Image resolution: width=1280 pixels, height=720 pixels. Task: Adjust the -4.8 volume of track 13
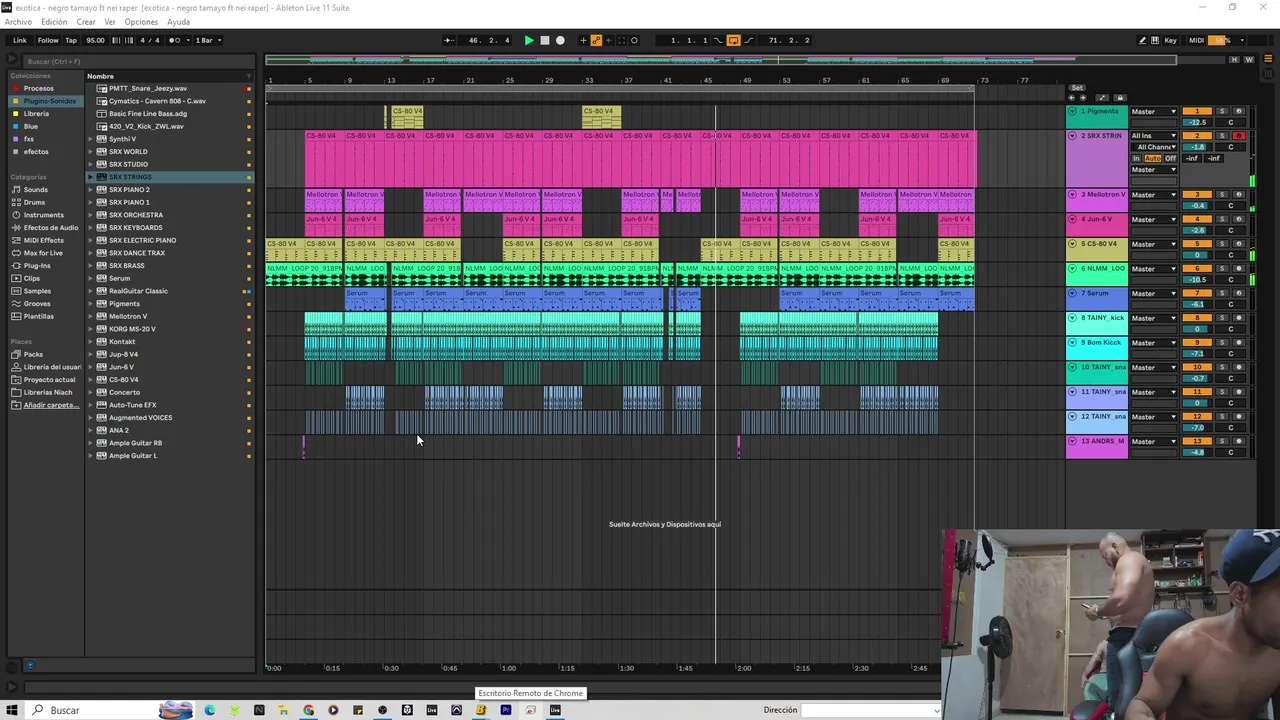coord(1197,452)
